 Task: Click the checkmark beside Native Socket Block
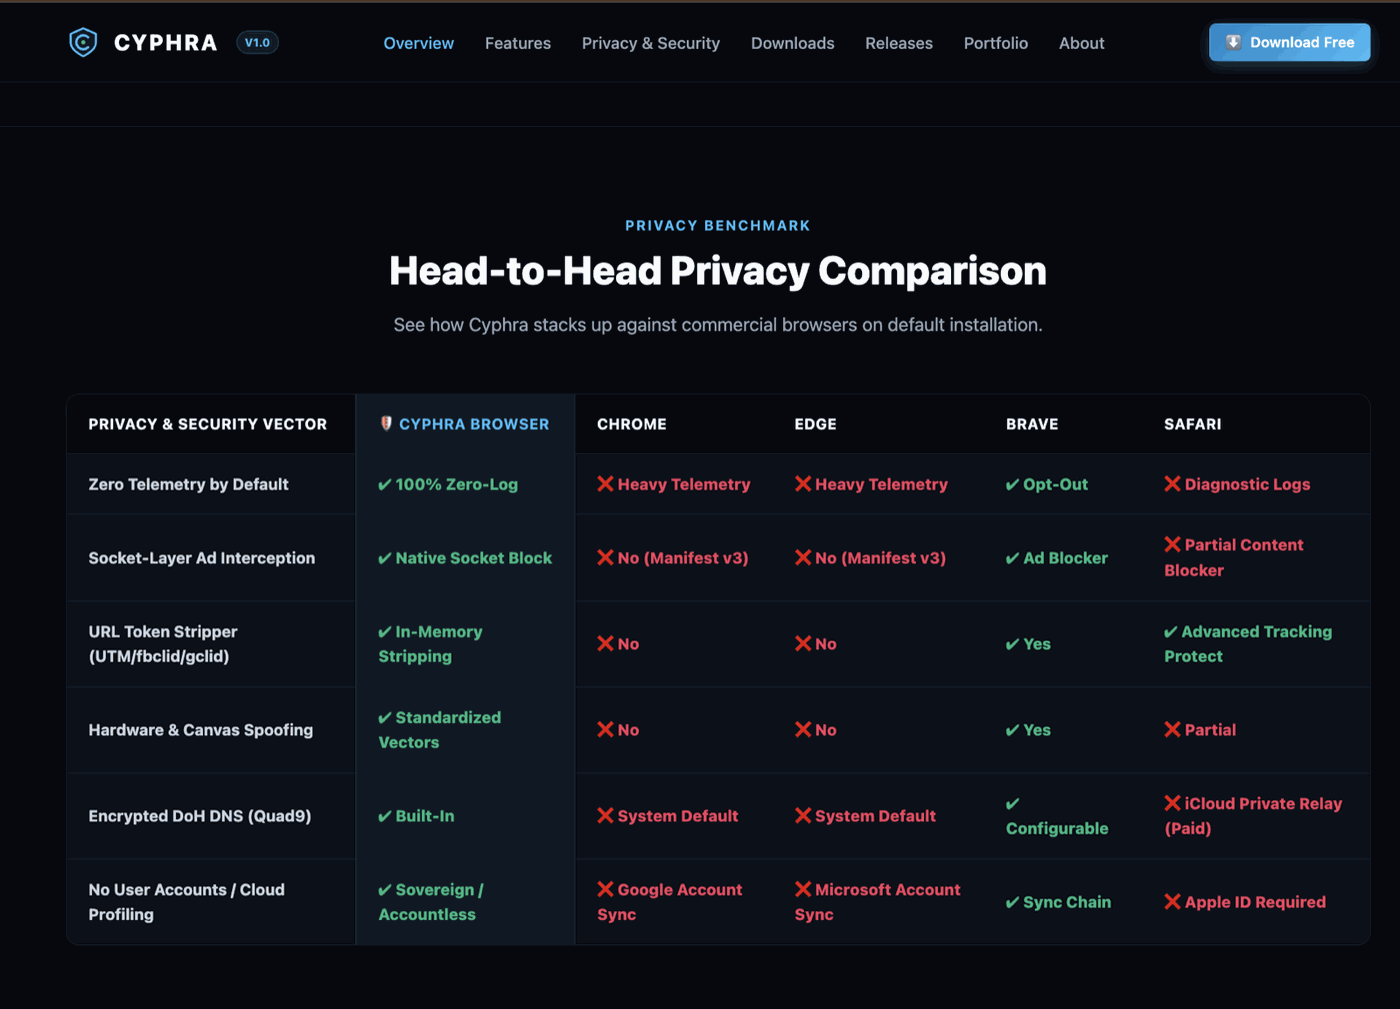point(385,559)
